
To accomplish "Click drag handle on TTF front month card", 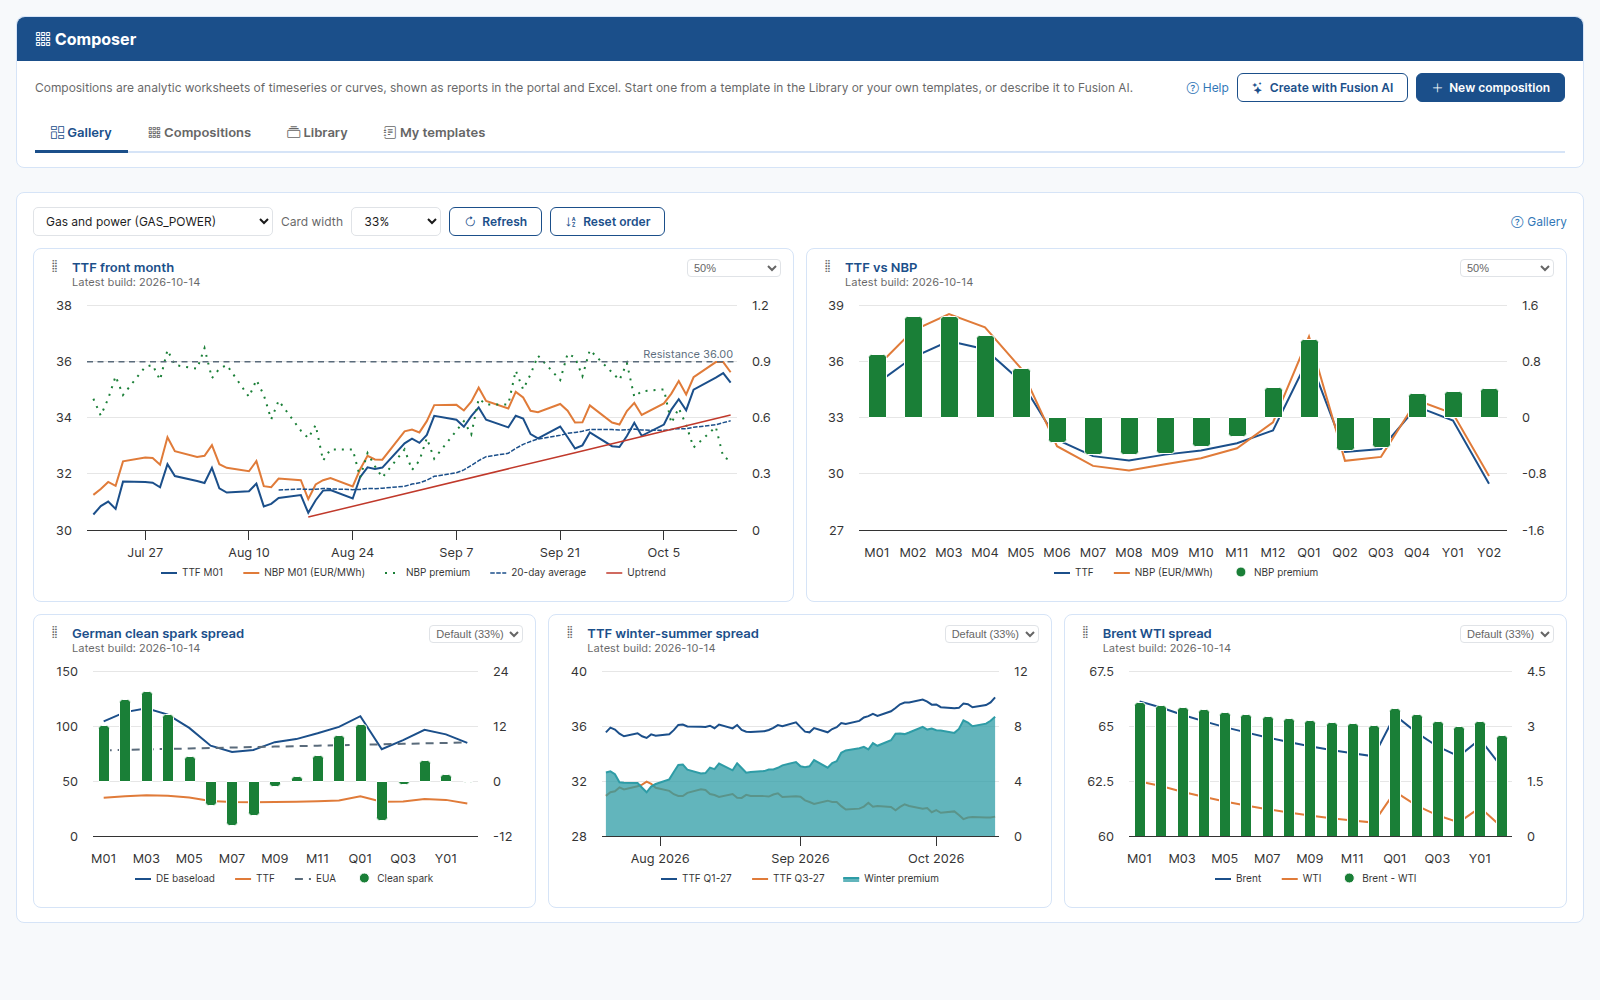I will click(x=55, y=267).
